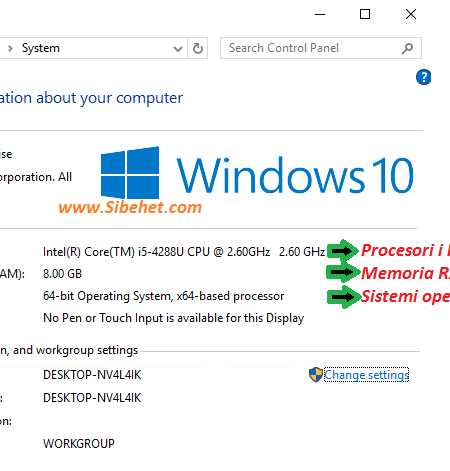
Task: Maximize the System window
Action: (365, 14)
